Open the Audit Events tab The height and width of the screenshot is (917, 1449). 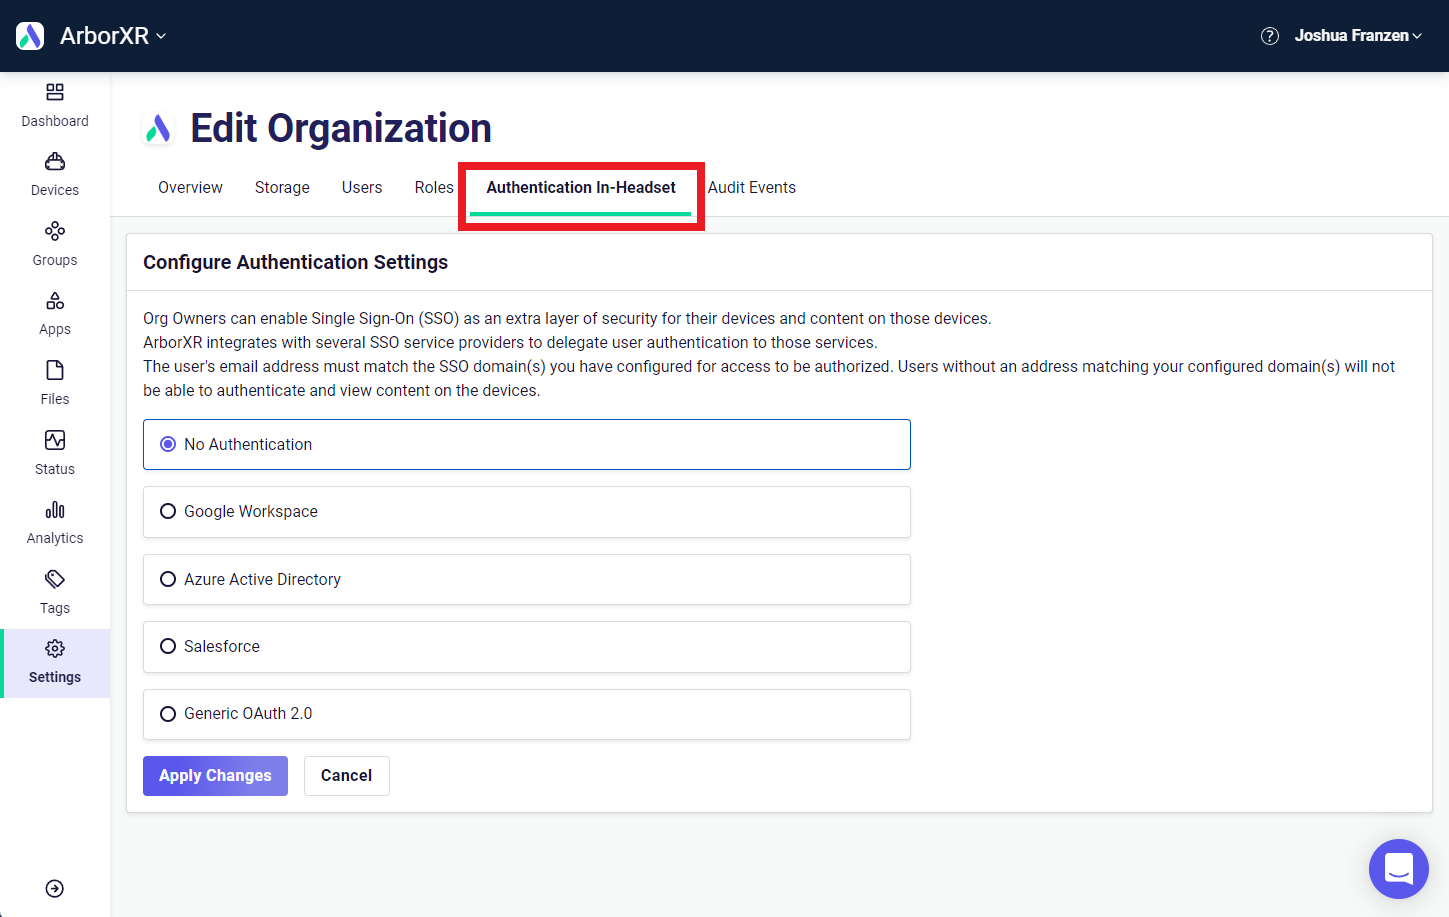pyautogui.click(x=752, y=188)
